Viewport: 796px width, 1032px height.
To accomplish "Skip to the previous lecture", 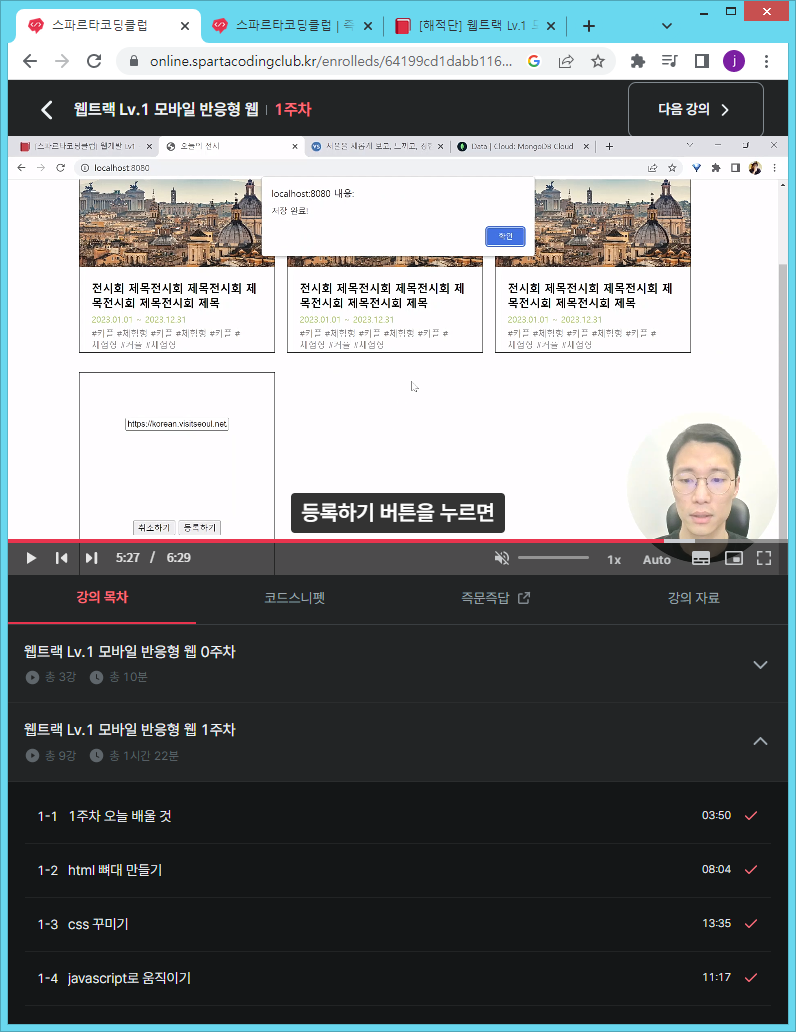I will [x=61, y=558].
